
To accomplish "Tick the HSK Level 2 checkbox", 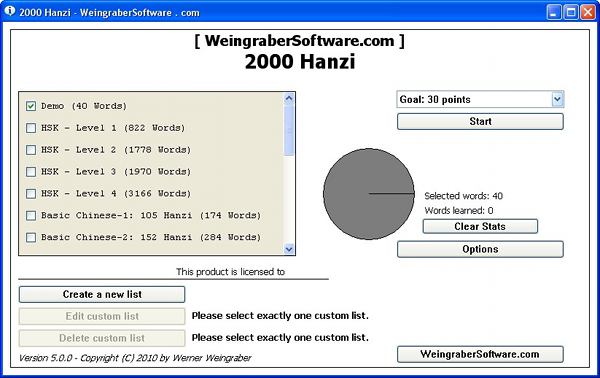I will 31,150.
